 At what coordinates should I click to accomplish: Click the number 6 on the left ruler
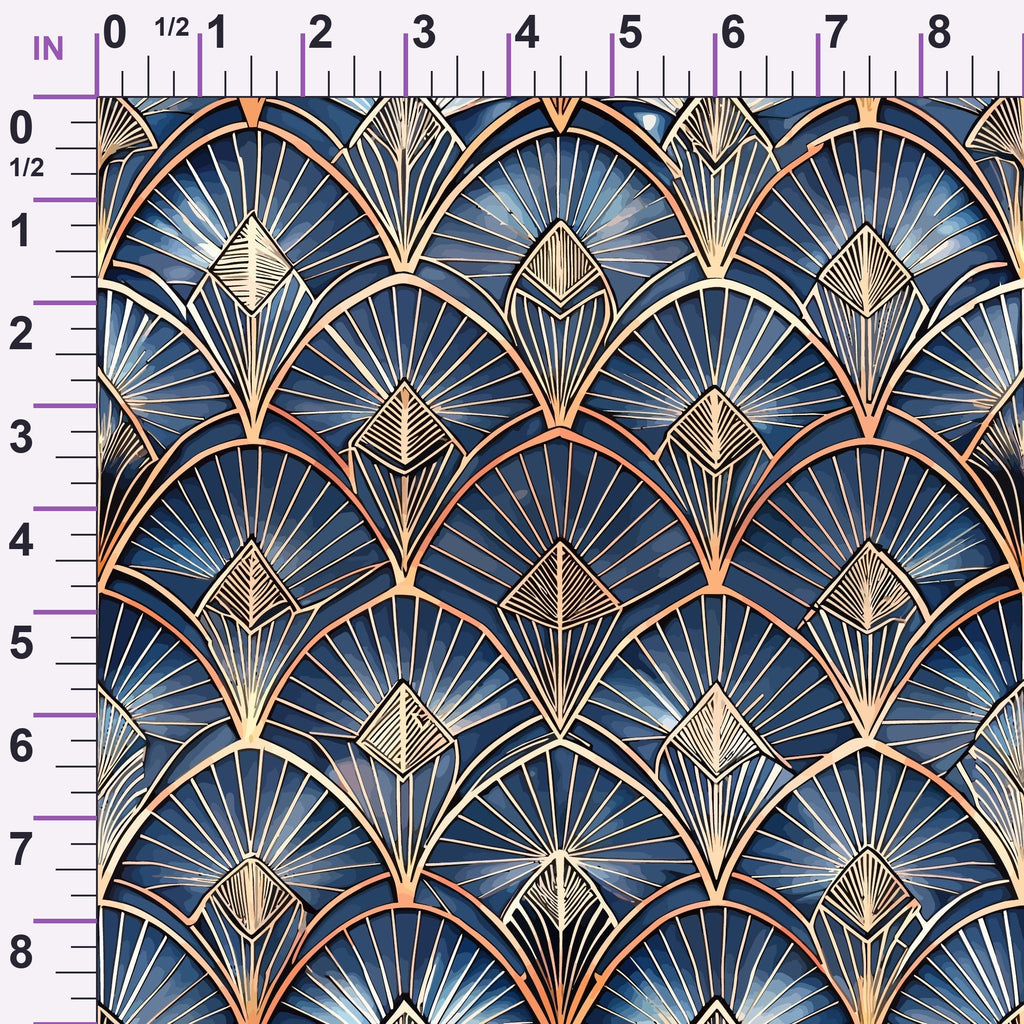point(21,746)
